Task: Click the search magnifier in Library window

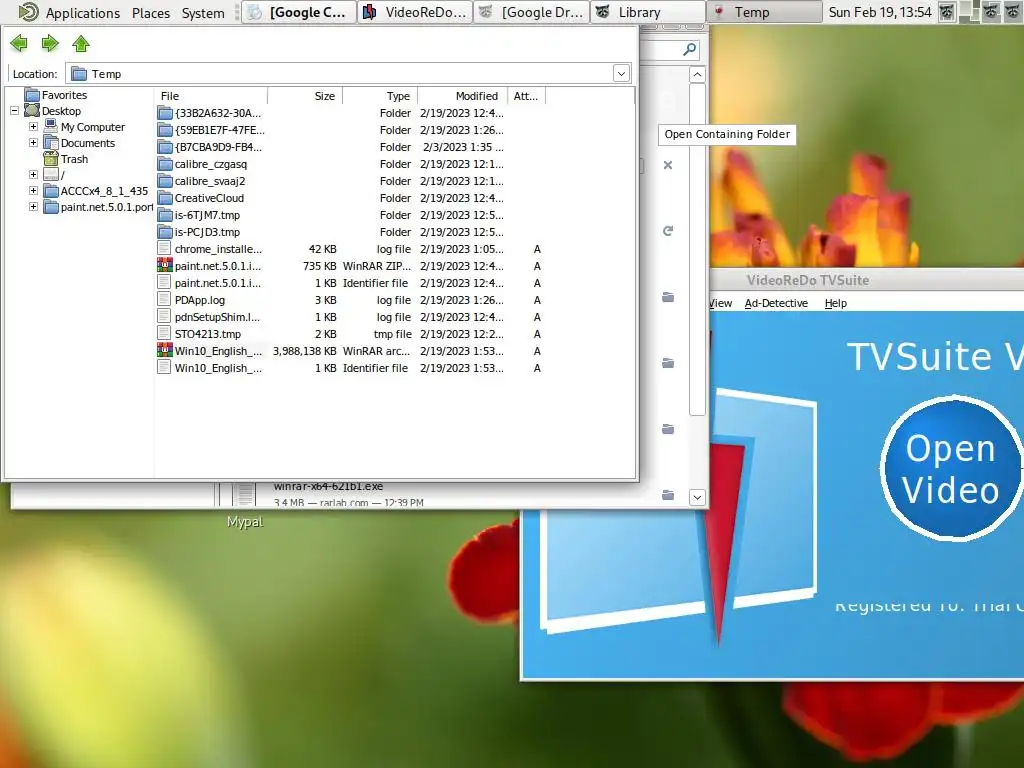Action: point(689,50)
